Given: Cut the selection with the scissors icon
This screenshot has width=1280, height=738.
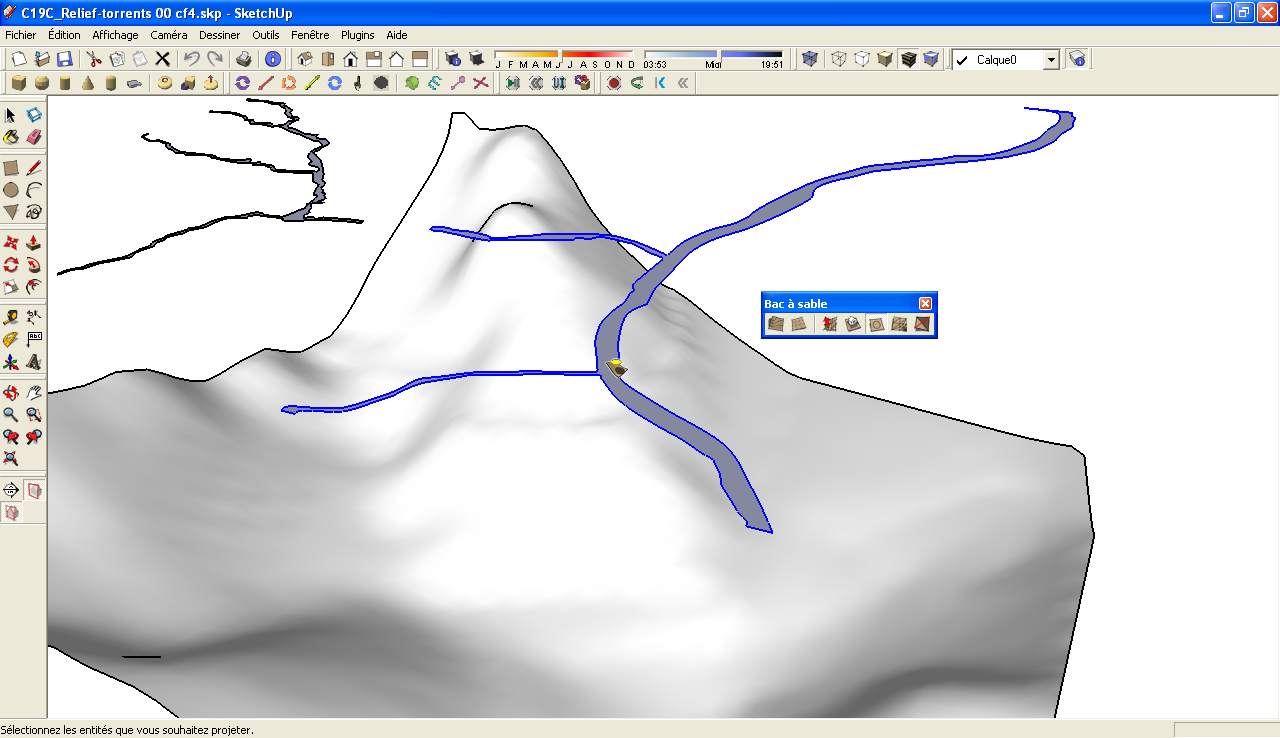Looking at the screenshot, I should (94, 59).
